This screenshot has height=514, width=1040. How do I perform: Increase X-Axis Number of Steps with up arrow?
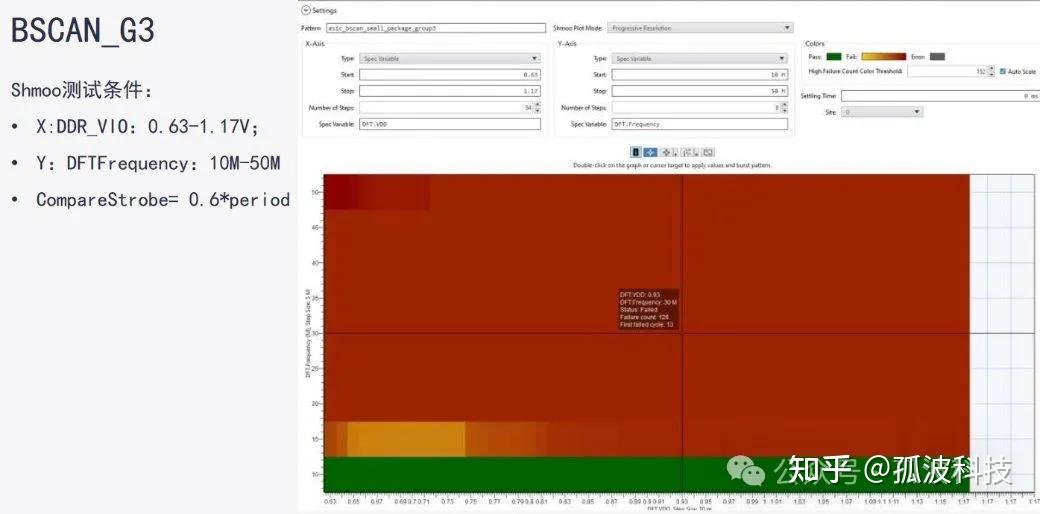[537, 105]
